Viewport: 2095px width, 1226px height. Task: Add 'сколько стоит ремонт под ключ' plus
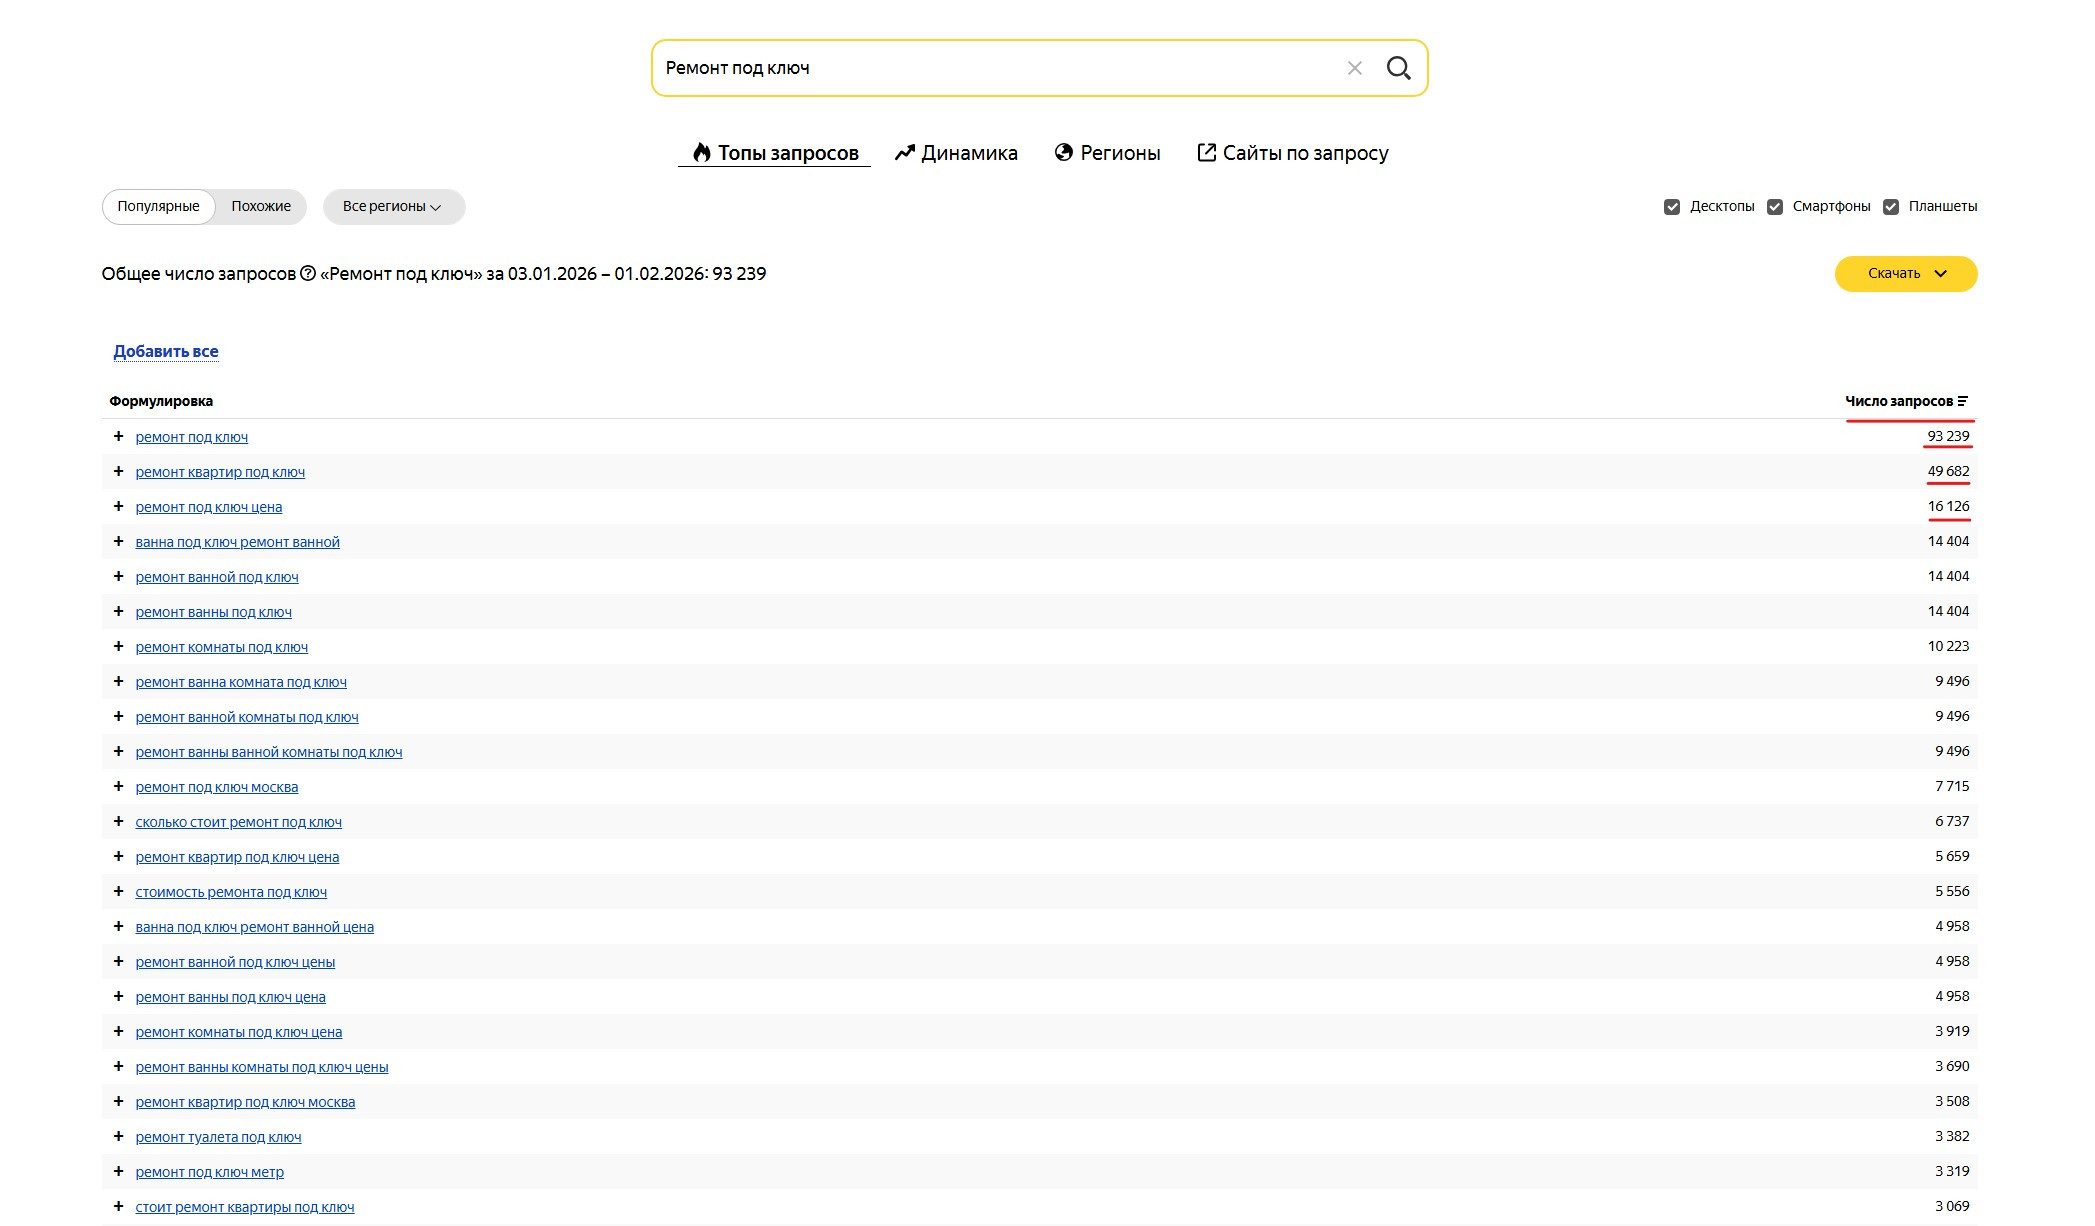pyautogui.click(x=118, y=821)
